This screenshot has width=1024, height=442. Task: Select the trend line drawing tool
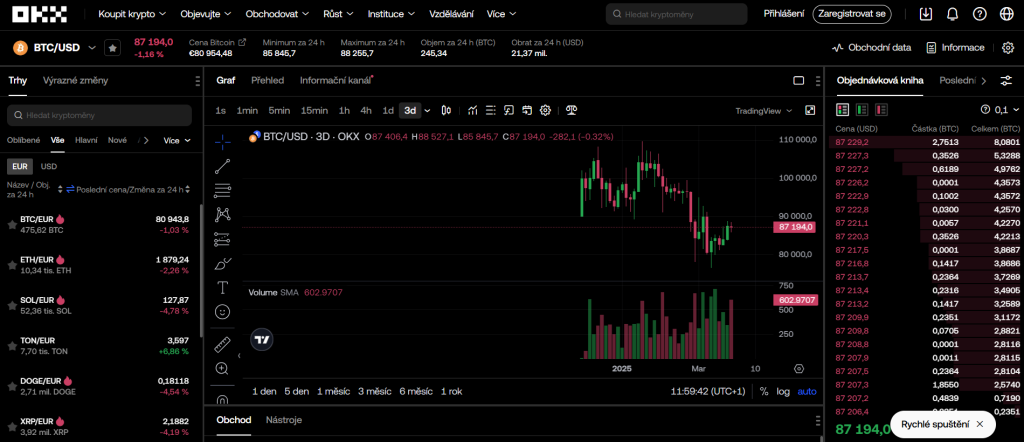(x=222, y=166)
